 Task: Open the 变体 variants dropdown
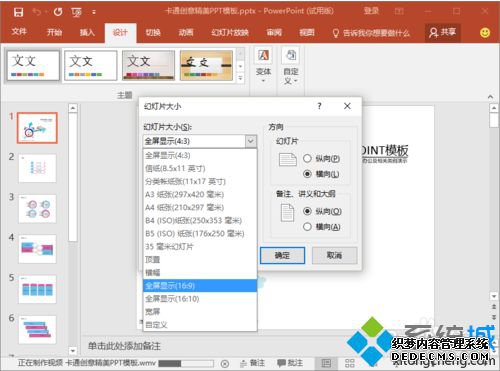click(x=263, y=66)
